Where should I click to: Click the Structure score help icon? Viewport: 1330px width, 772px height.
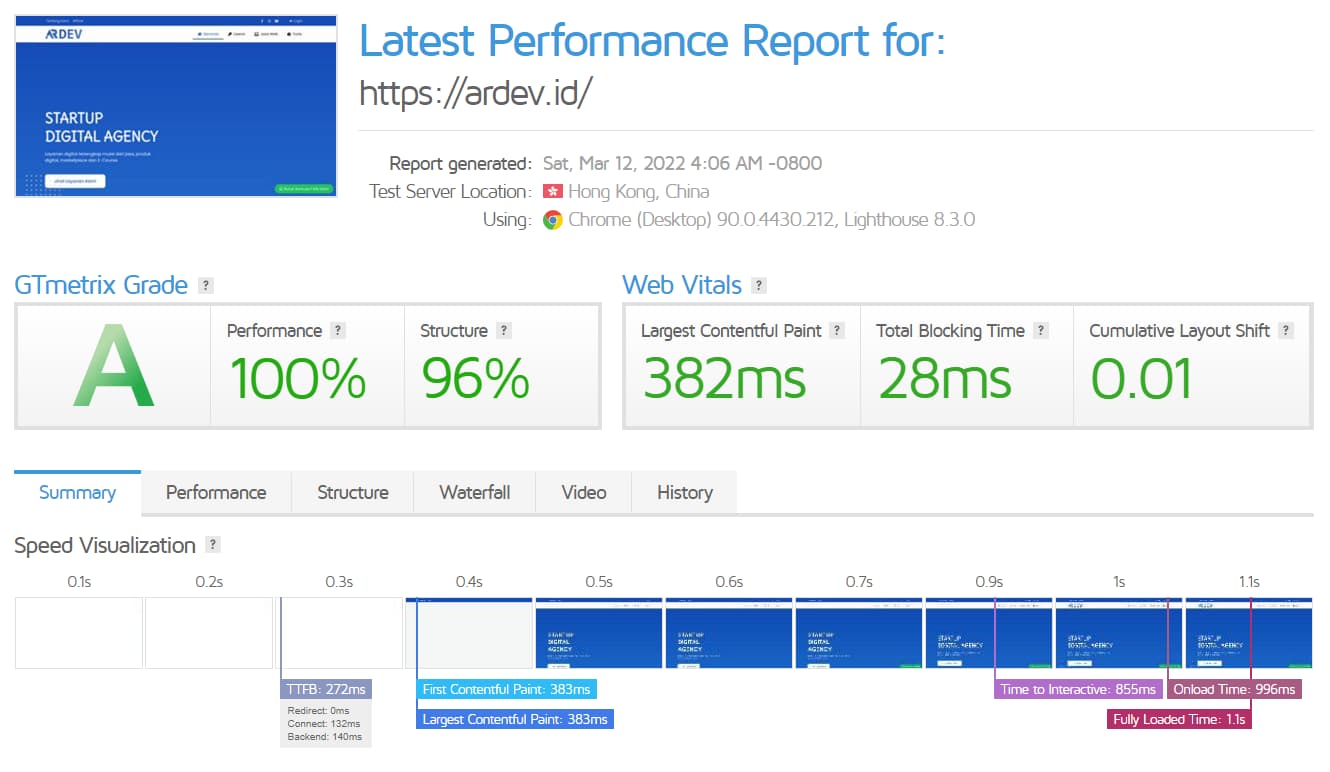coord(504,331)
